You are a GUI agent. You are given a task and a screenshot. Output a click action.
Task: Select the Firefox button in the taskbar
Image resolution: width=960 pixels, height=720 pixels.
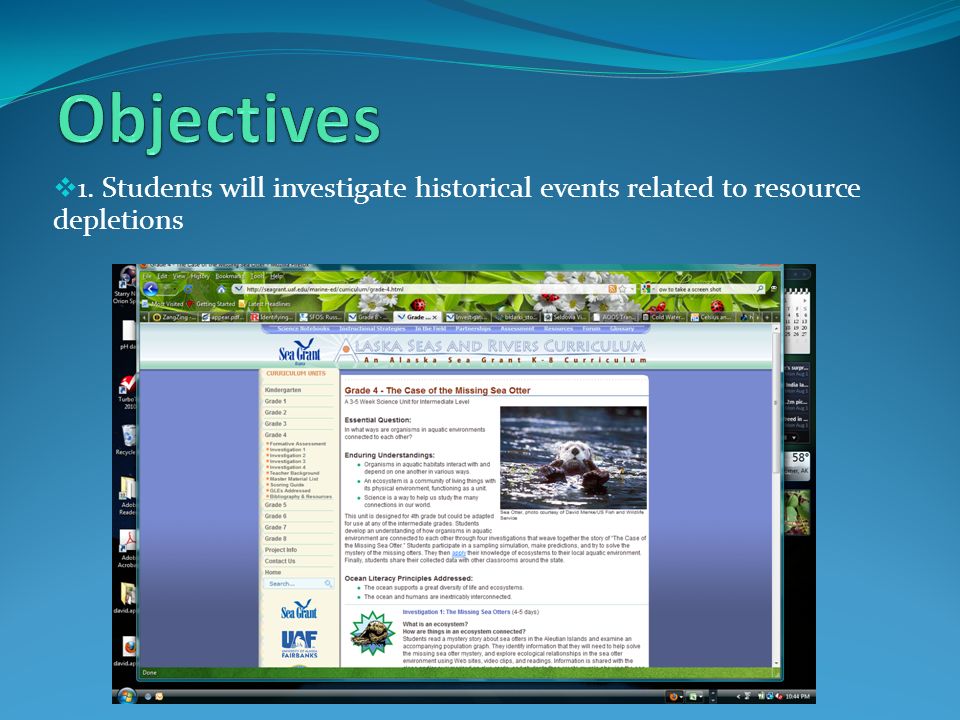[x=675, y=696]
